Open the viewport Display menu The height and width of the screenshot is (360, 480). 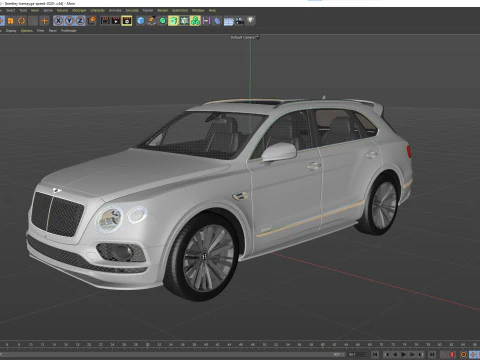point(11,30)
